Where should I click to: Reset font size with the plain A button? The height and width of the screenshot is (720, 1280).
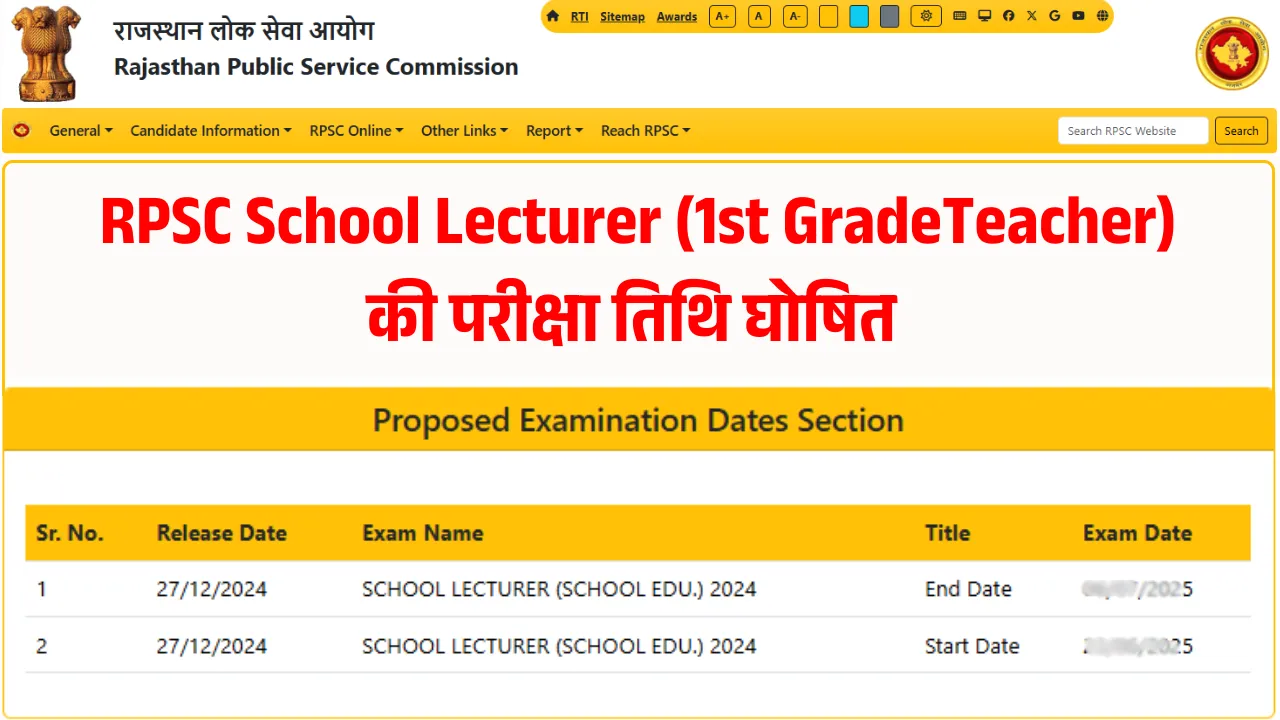pos(759,16)
